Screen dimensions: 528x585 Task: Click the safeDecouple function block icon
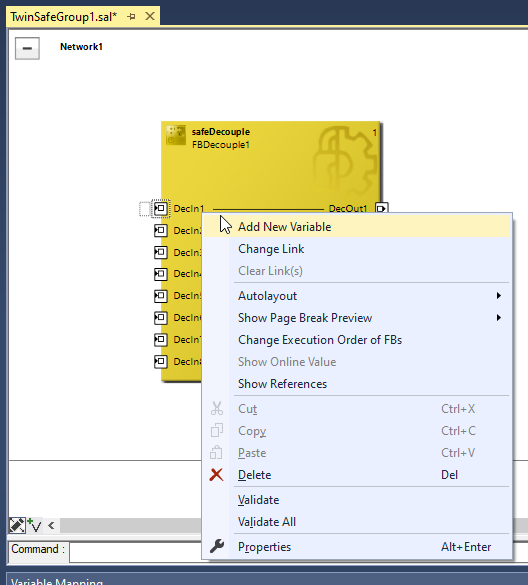click(x=176, y=135)
